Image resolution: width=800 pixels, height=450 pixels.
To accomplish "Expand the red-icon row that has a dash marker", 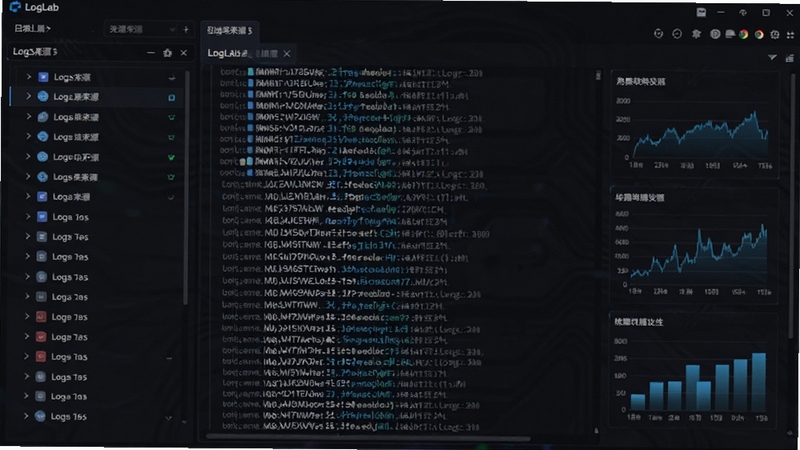I will pos(27,356).
